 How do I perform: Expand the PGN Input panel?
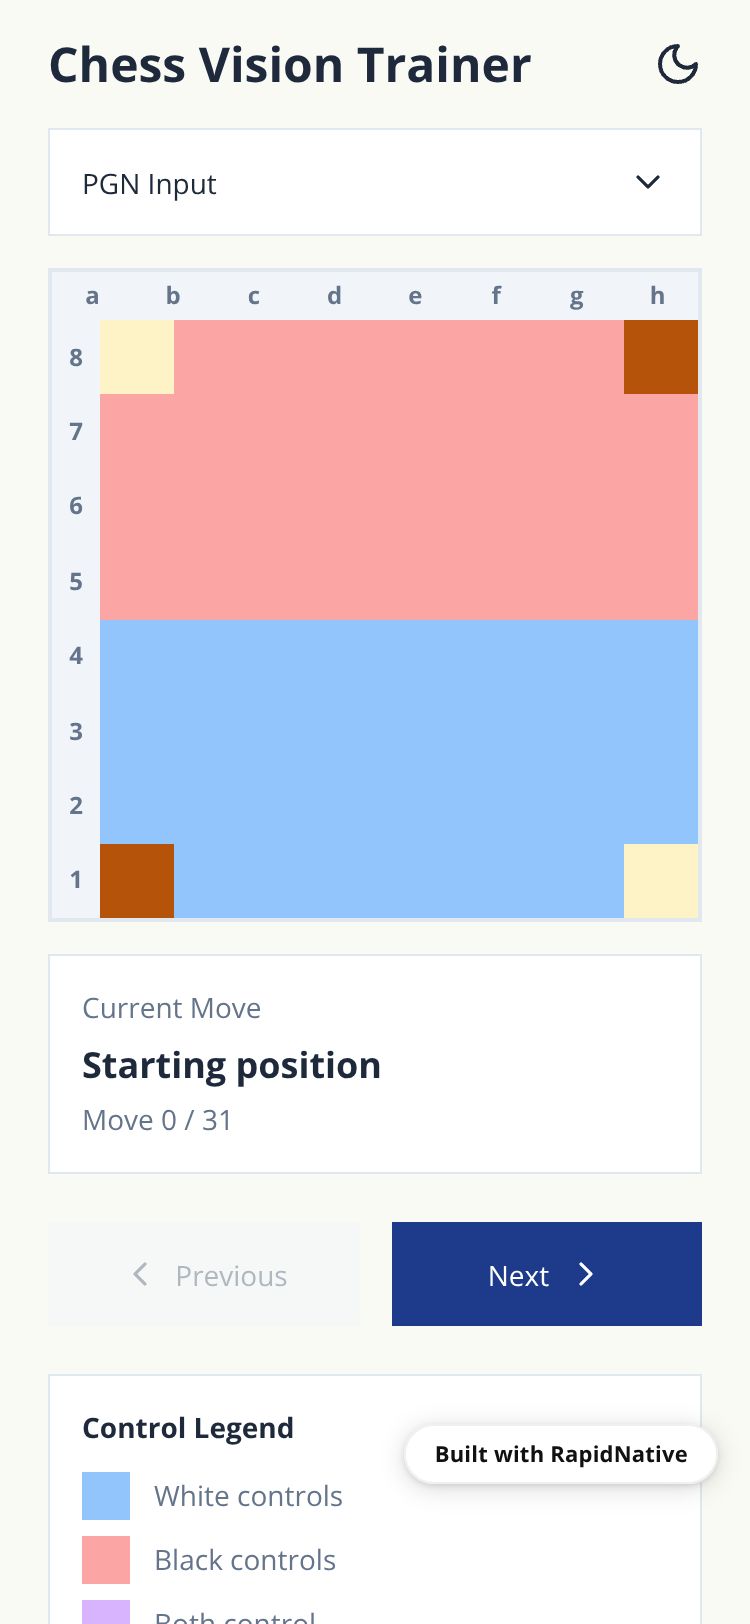[375, 183]
